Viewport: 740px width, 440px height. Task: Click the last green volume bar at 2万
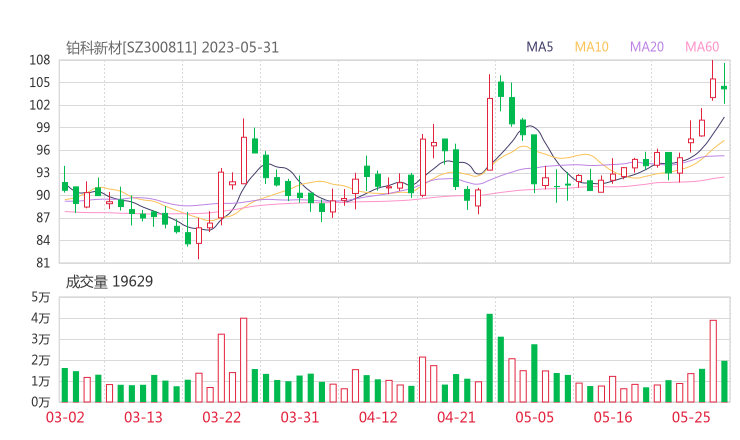click(724, 381)
